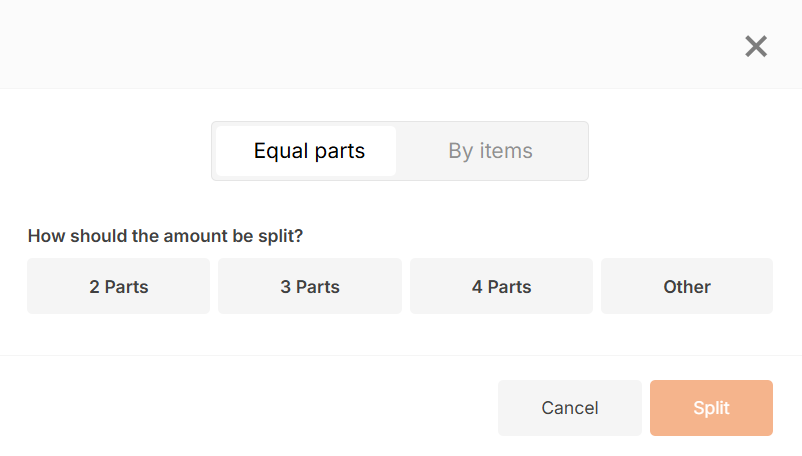Select the 3 Parts option
Image resolution: width=802 pixels, height=456 pixels.
point(310,286)
